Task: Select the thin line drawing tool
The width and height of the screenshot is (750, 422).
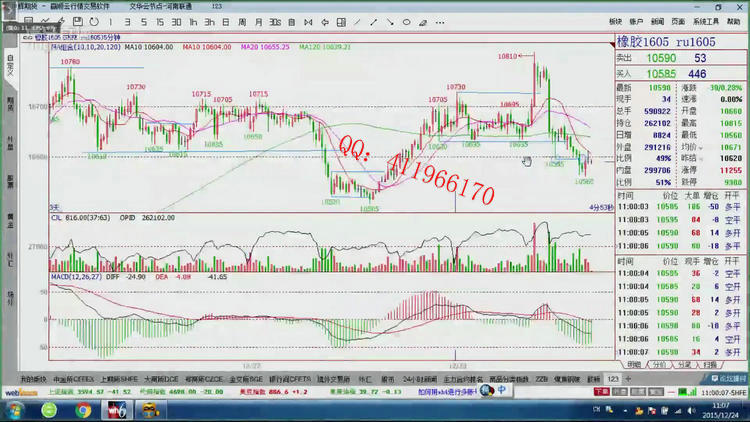Action: pyautogui.click(x=357, y=22)
